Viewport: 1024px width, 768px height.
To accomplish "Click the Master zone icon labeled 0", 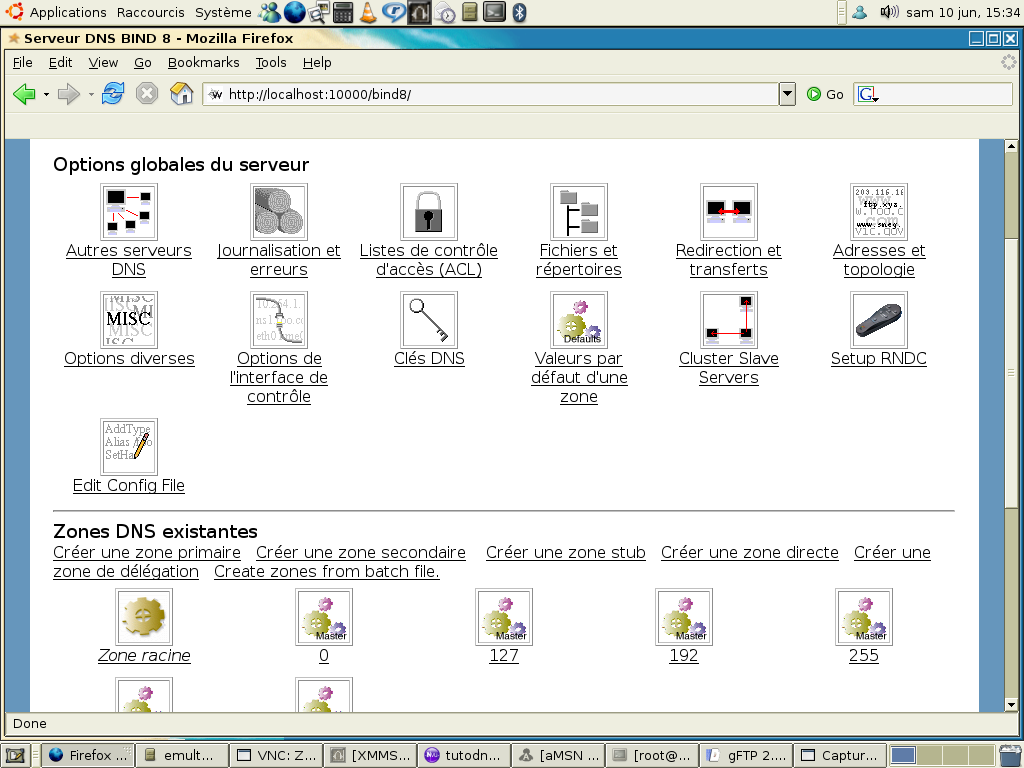I will click(x=324, y=616).
